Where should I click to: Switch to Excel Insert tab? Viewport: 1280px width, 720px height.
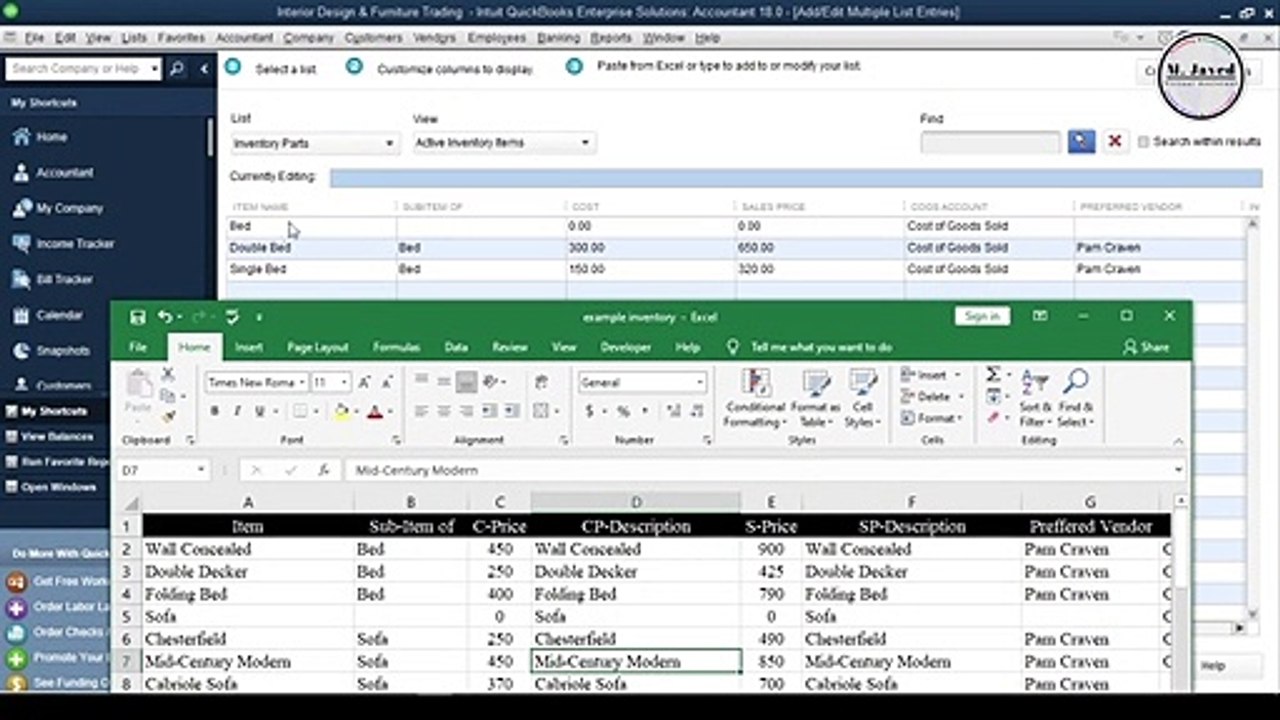pyautogui.click(x=249, y=347)
